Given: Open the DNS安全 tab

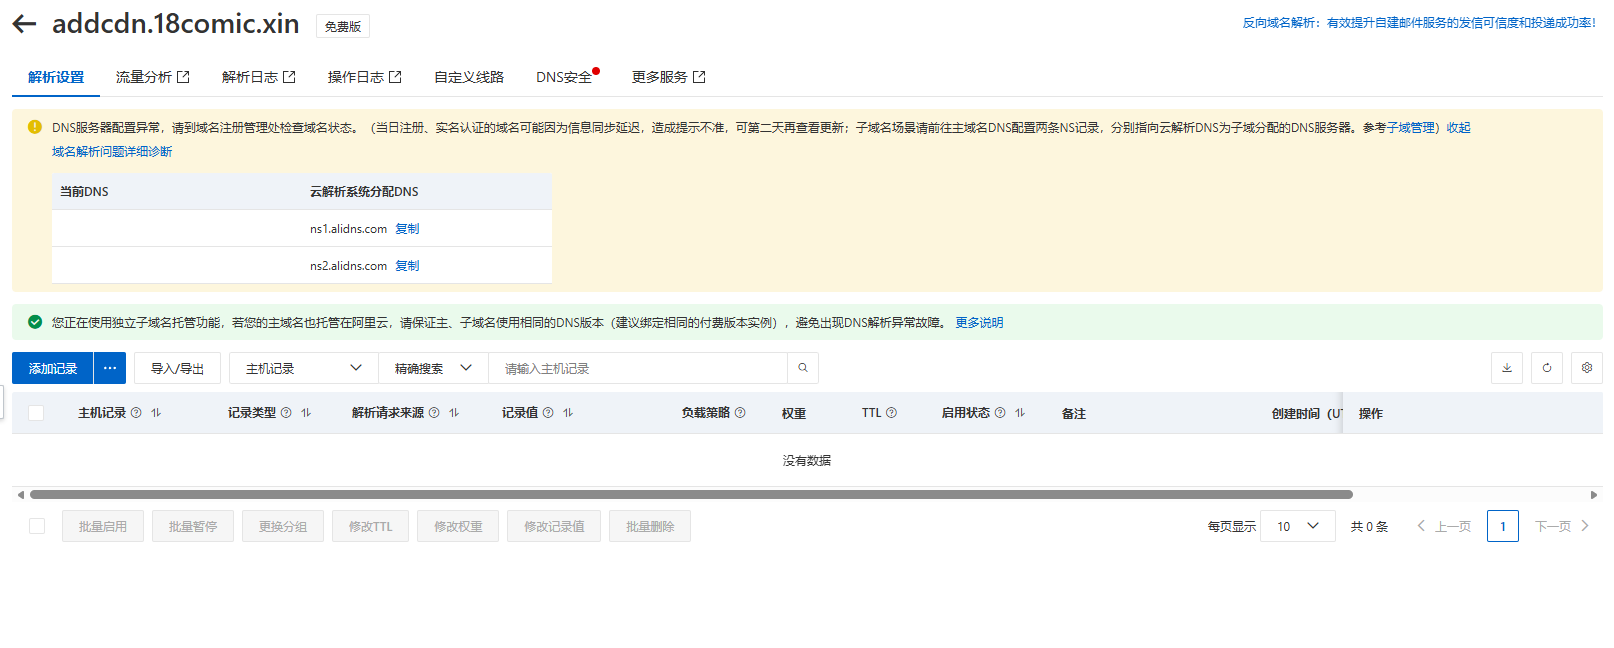Looking at the screenshot, I should tap(564, 77).
